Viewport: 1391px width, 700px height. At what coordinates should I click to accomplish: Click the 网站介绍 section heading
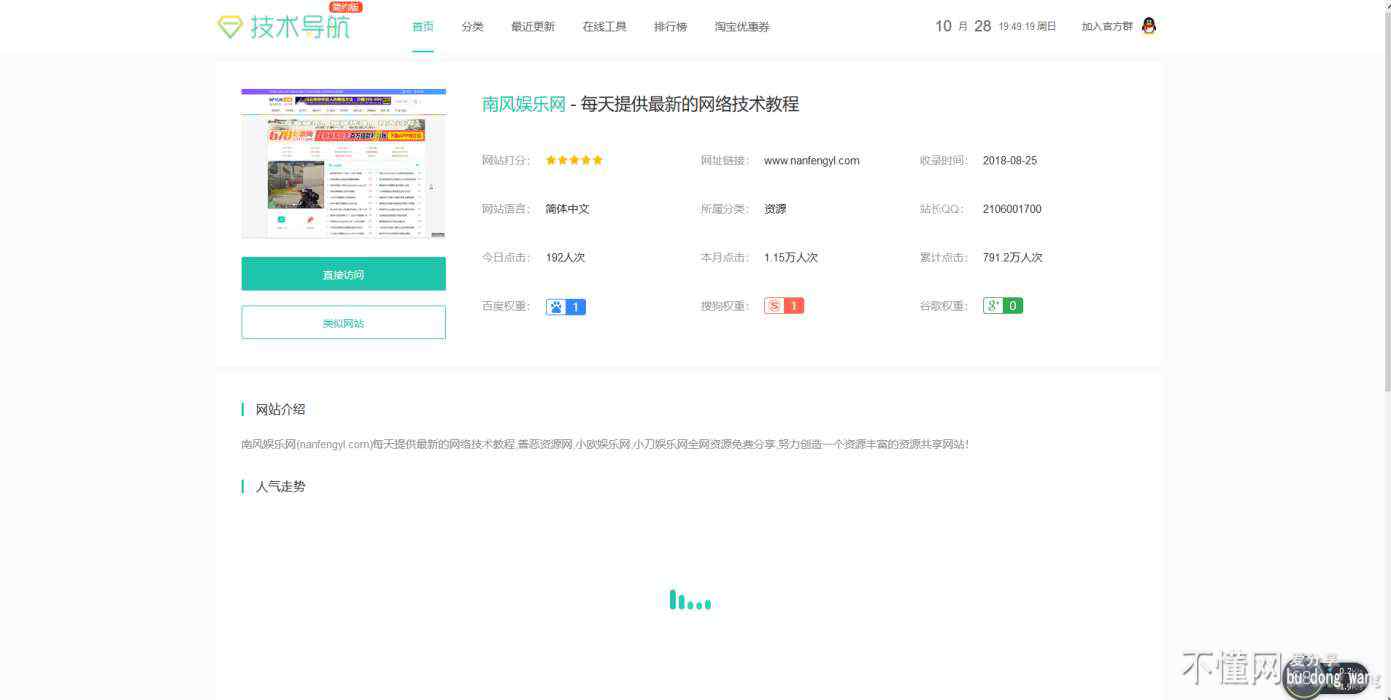click(x=281, y=409)
